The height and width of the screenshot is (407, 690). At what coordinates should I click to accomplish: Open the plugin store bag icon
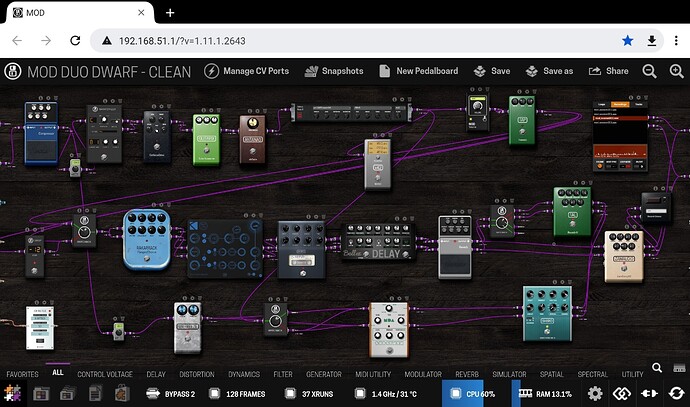click(122, 393)
